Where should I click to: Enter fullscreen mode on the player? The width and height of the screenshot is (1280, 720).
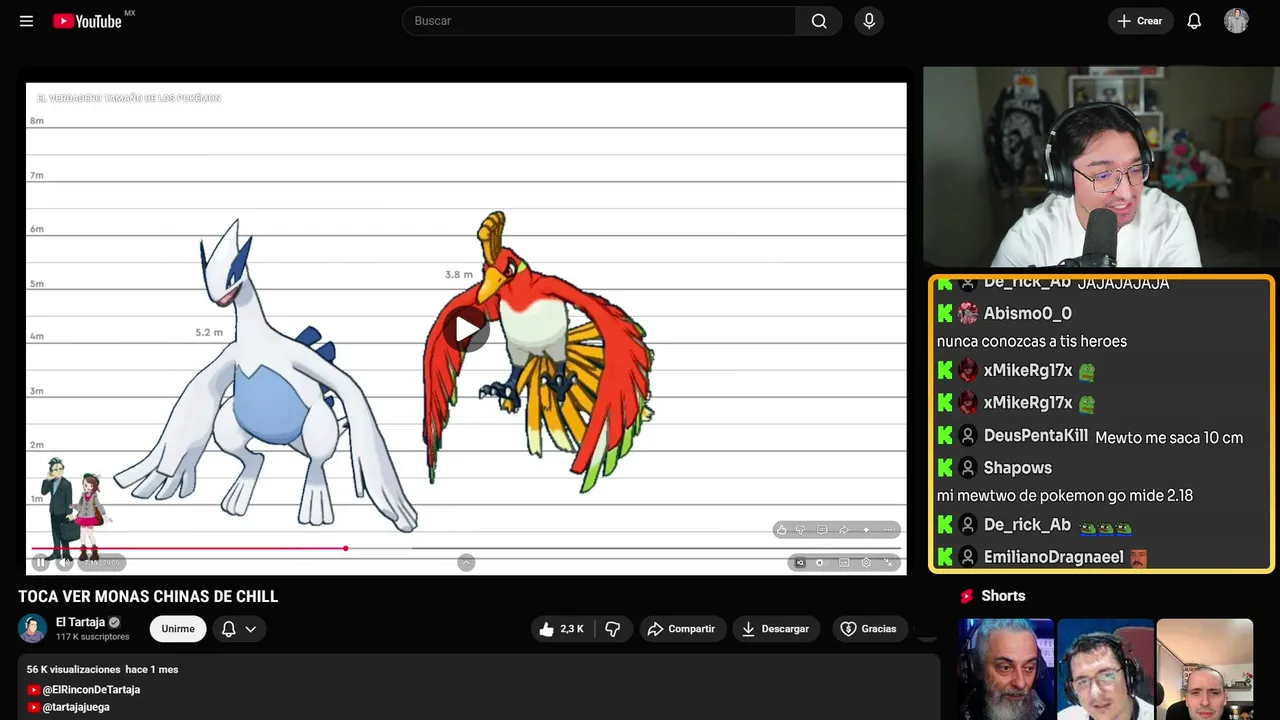click(x=888, y=563)
